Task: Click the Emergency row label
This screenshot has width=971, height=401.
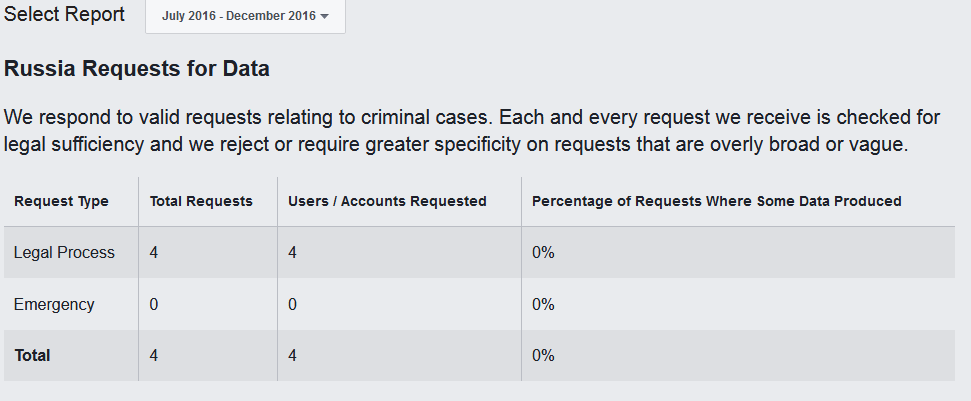Action: pos(54,304)
